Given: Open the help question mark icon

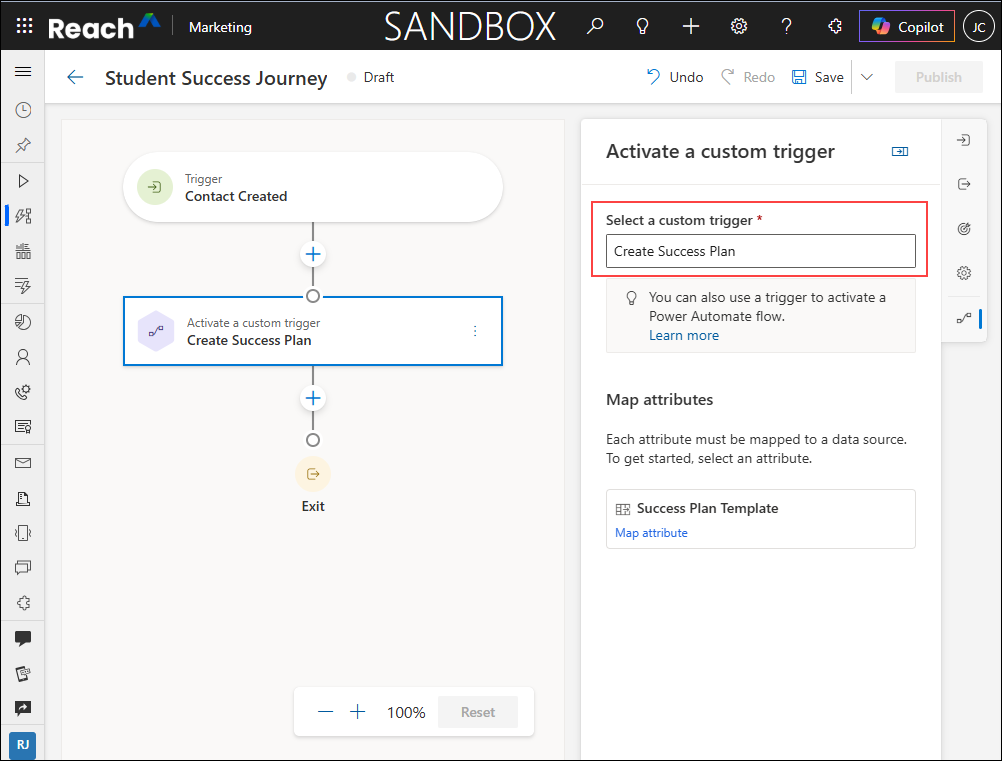Looking at the screenshot, I should (x=787, y=26).
